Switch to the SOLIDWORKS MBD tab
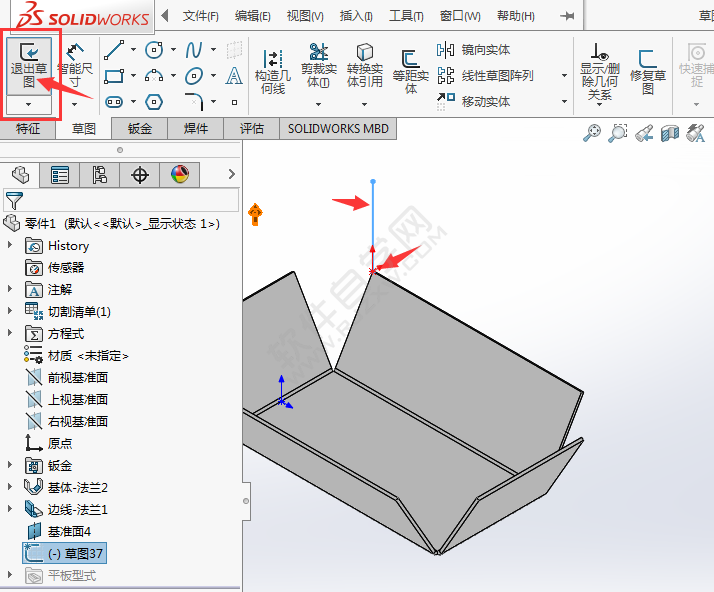Image resolution: width=714 pixels, height=592 pixels. pos(336,128)
